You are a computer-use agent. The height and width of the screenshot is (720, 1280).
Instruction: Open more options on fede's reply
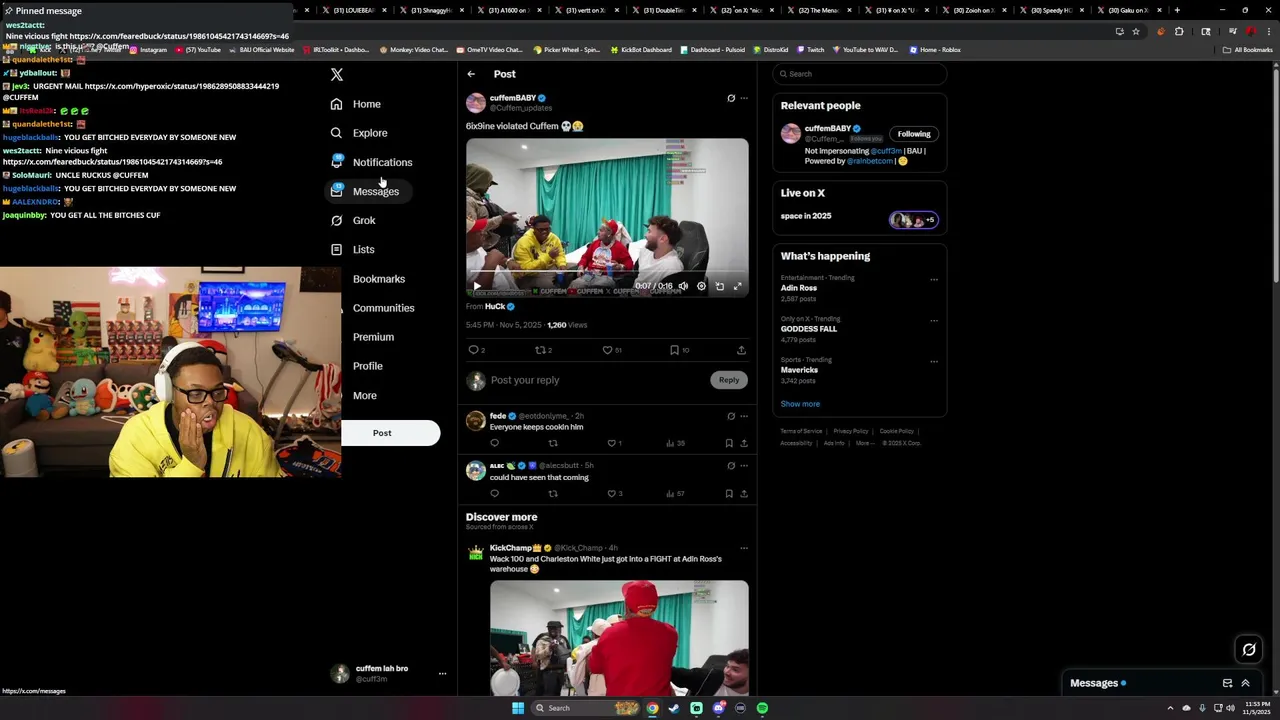744,416
